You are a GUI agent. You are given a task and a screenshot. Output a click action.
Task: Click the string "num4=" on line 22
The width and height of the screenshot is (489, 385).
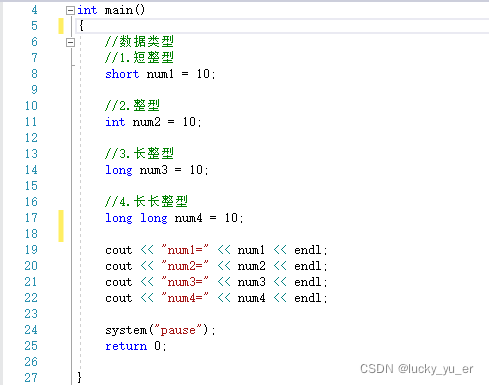coord(185,298)
